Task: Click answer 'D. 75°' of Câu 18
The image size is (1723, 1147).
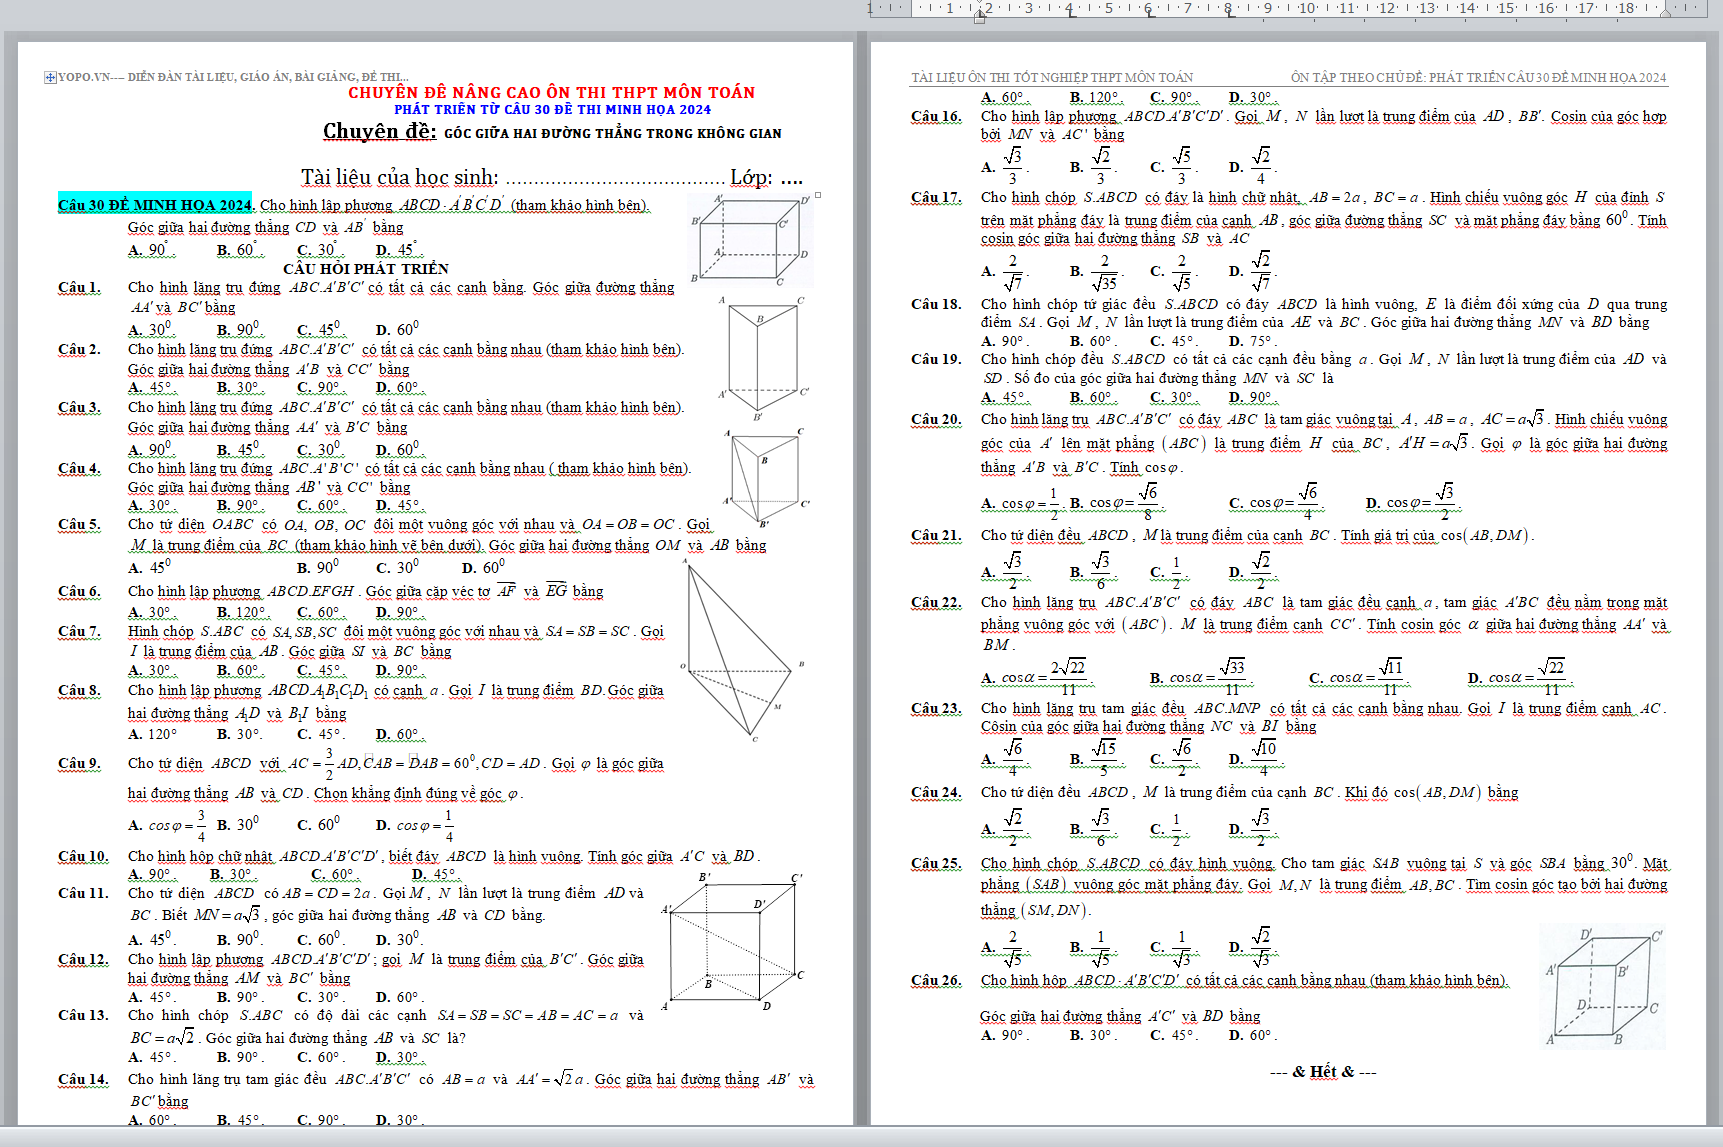Action: (x=1253, y=341)
